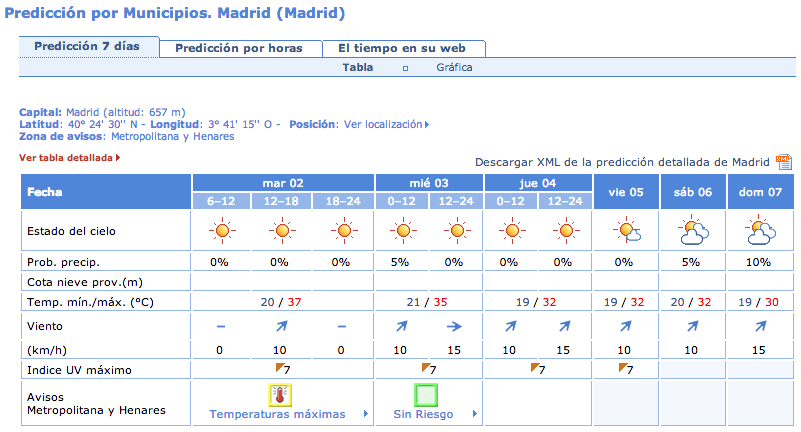Expand the Temperaturas máximas warning arrow
Viewport: 801px width, 432px height.
[366, 414]
